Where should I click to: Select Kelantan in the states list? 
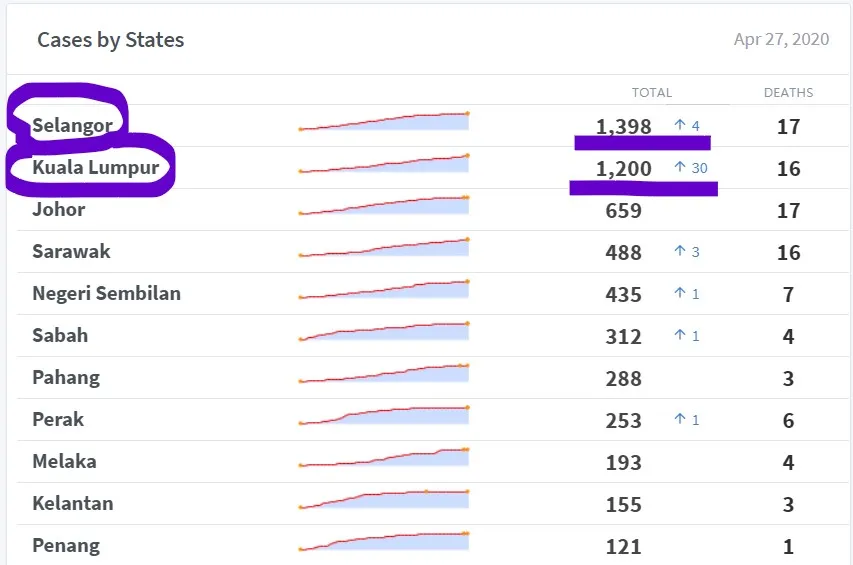click(x=73, y=504)
